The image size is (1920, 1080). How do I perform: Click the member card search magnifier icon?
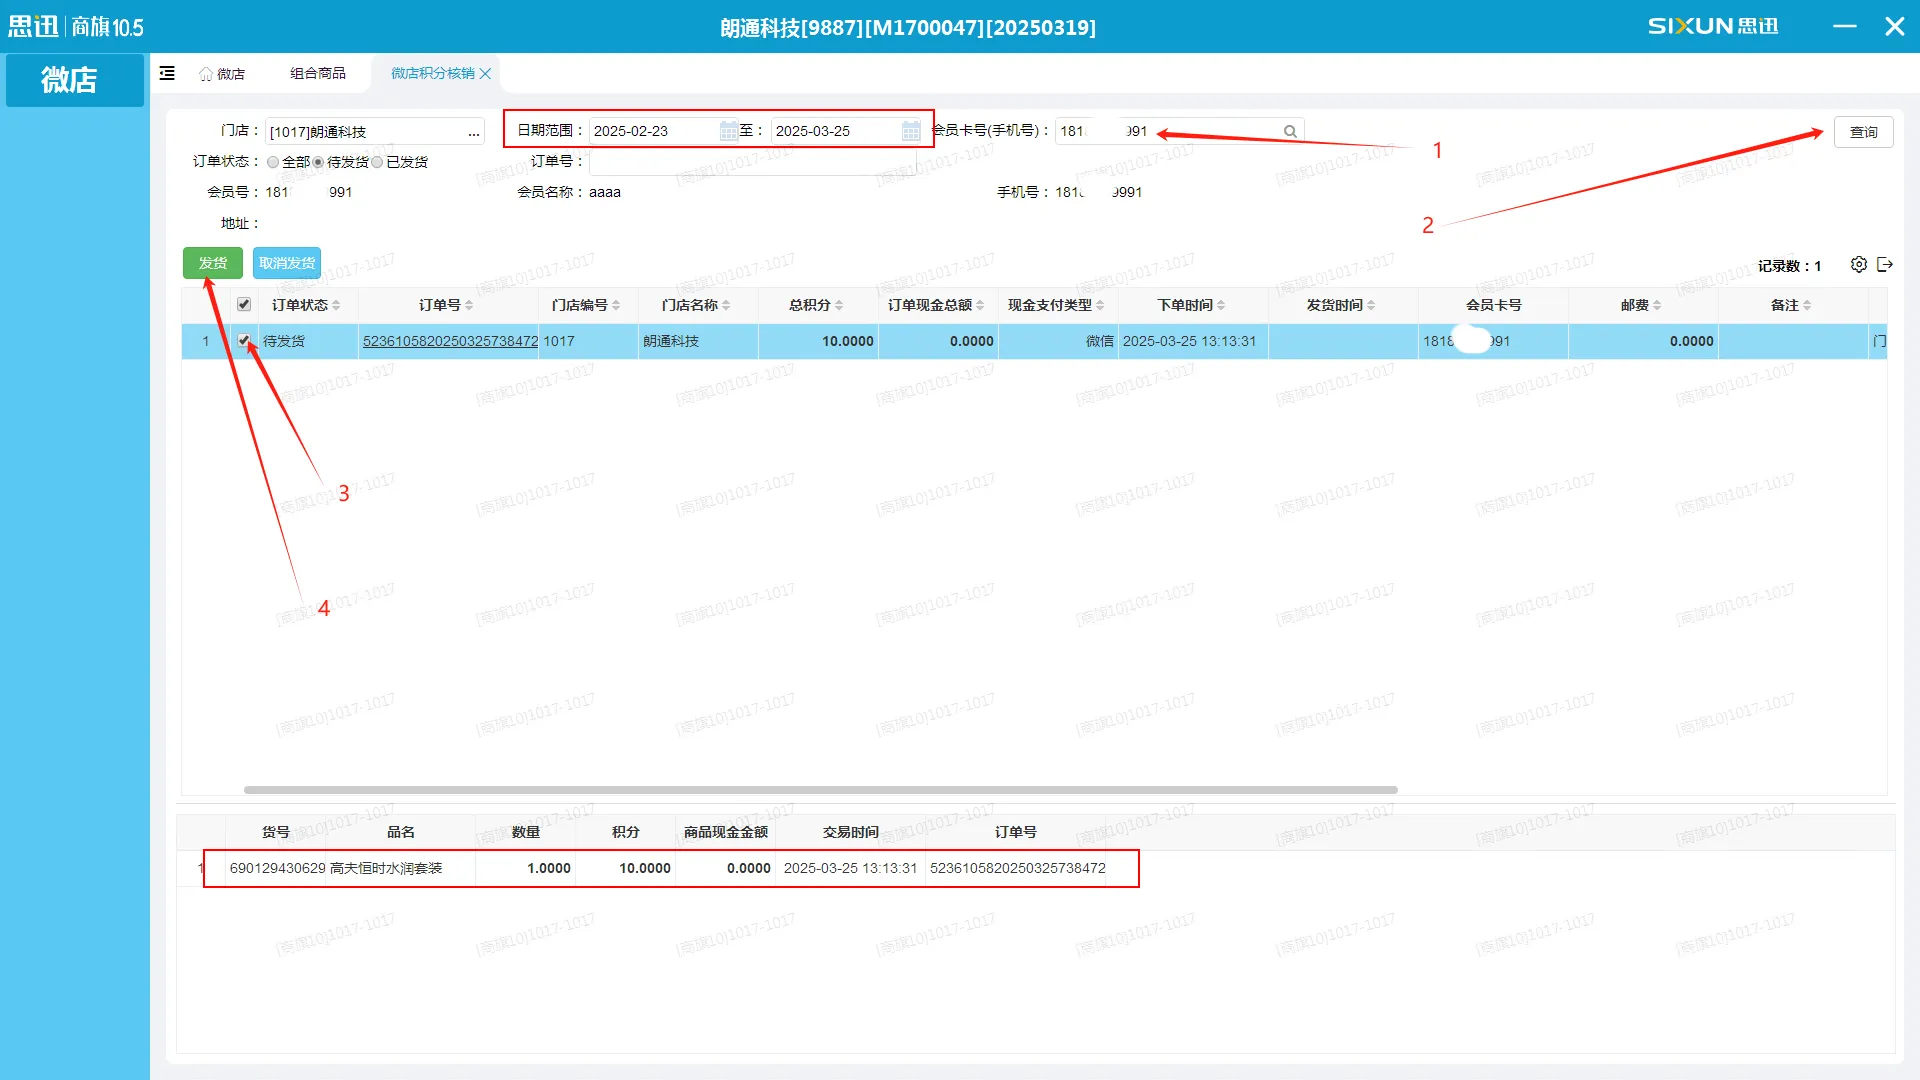pyautogui.click(x=1290, y=131)
